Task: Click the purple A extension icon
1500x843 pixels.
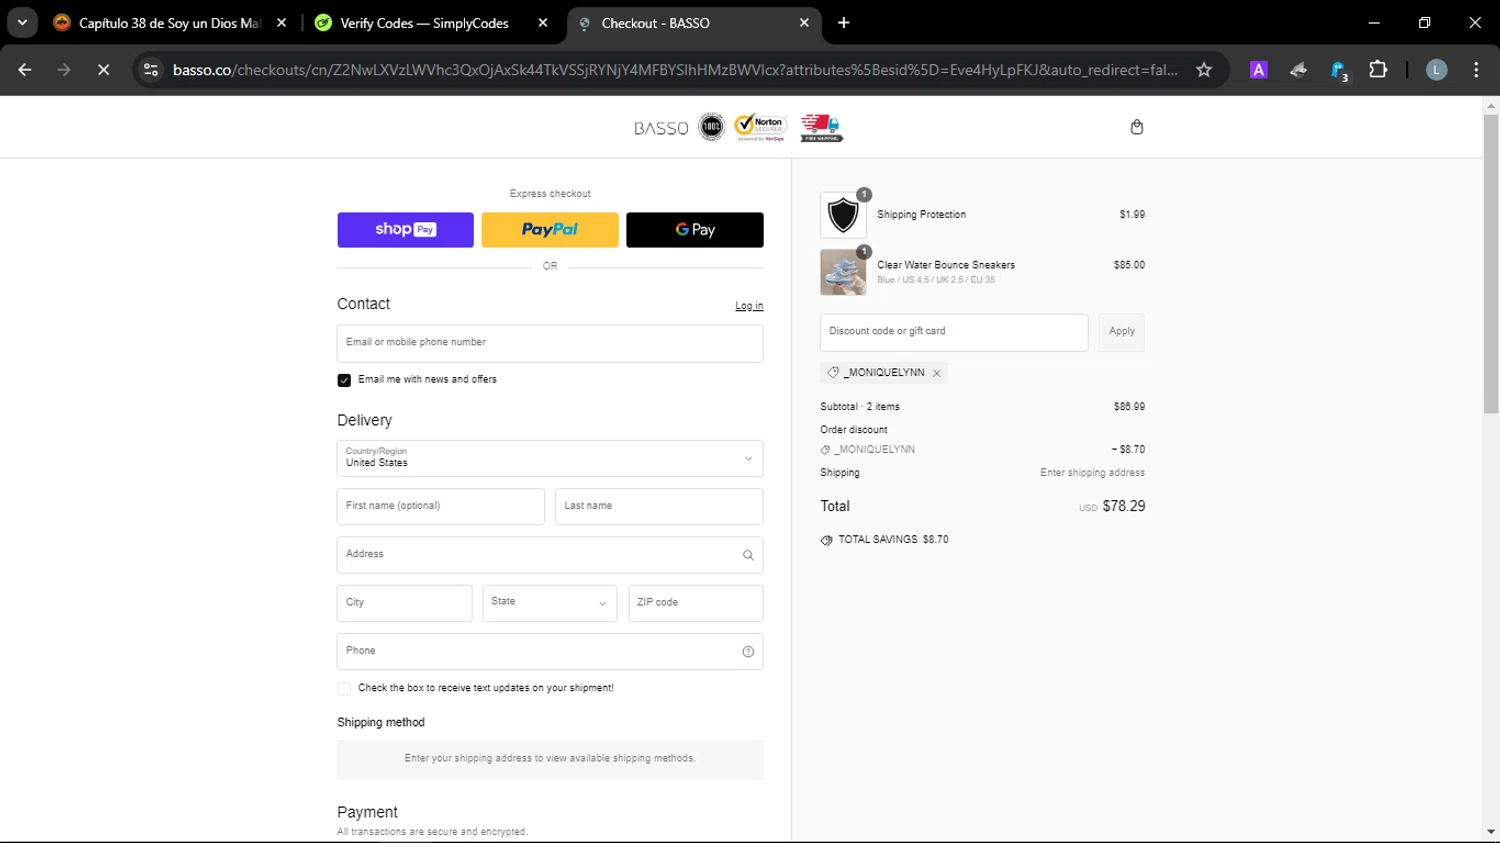Action: pyautogui.click(x=1259, y=70)
